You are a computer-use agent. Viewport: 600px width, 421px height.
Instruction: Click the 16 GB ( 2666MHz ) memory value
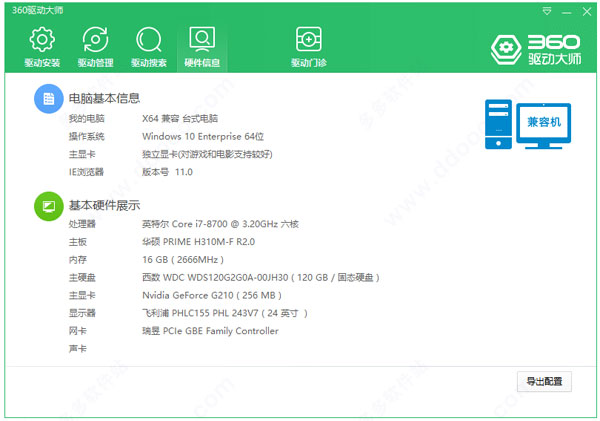click(x=183, y=259)
